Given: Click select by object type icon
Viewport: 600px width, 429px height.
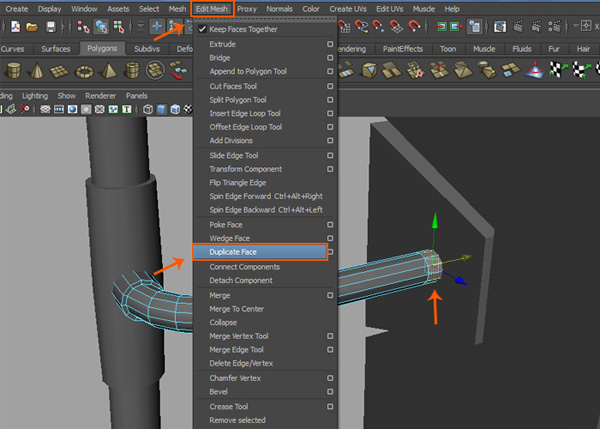Looking at the screenshot, I should pyautogui.click(x=101, y=26).
